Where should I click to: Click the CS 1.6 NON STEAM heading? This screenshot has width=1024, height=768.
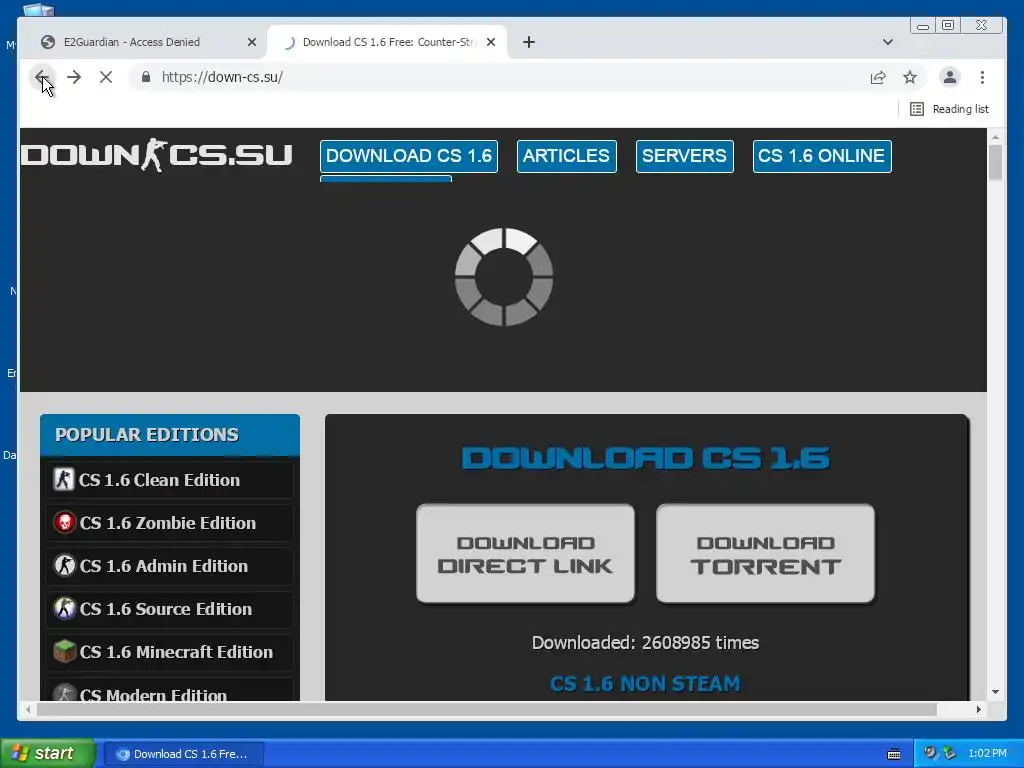pos(645,684)
